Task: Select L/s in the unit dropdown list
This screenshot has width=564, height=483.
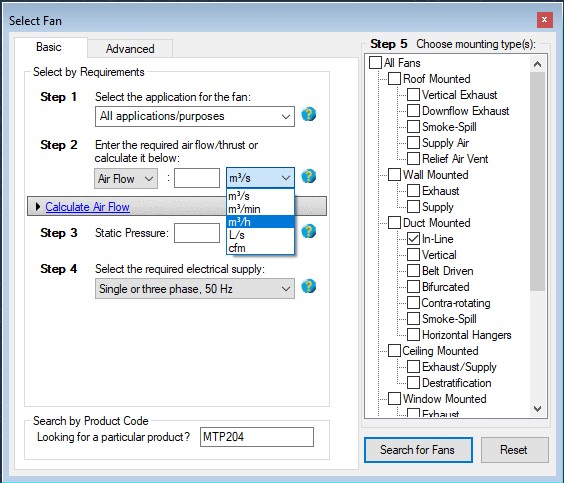Action: point(260,235)
